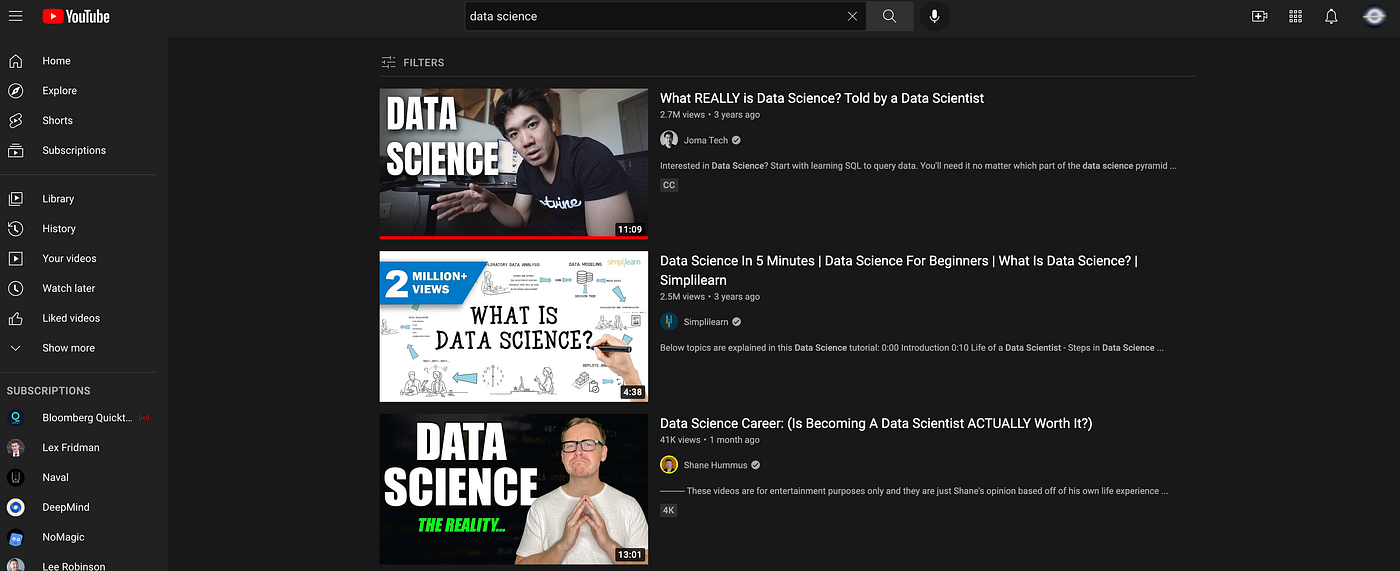
Task: Click the Liked videos thumbs-up icon
Action: click(16, 318)
